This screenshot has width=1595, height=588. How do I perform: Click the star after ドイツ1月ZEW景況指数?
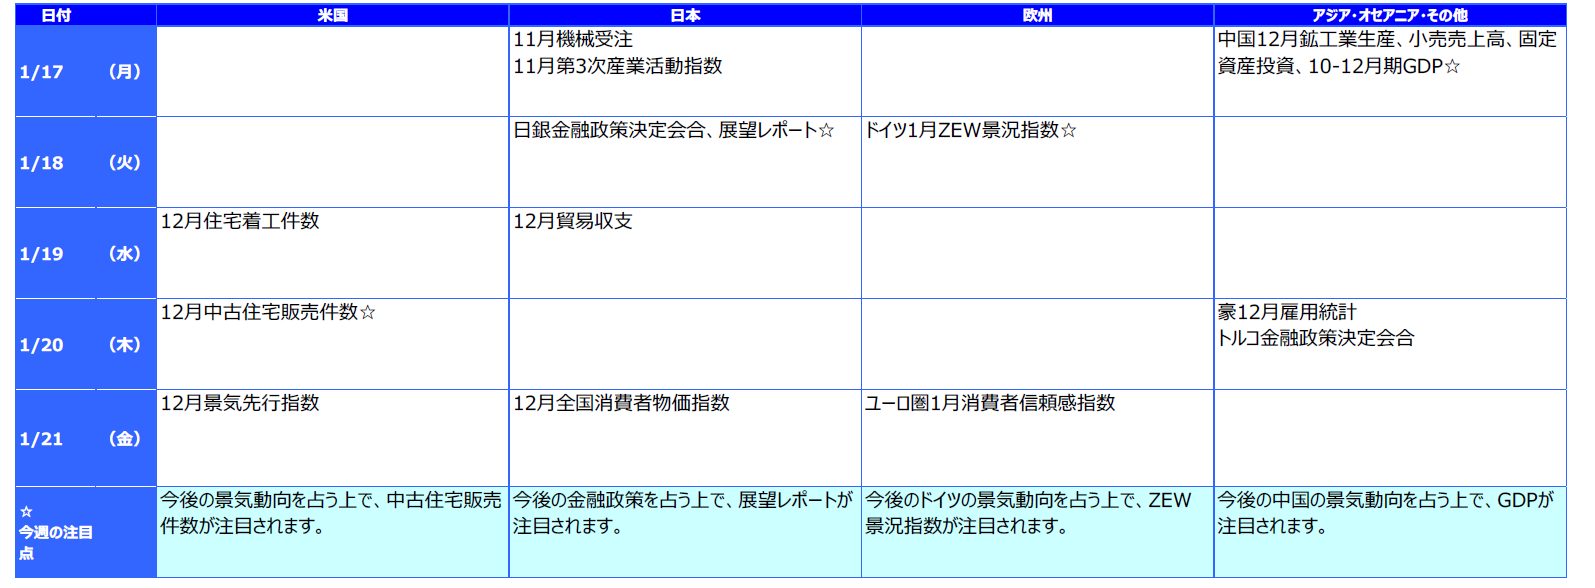1068,131
